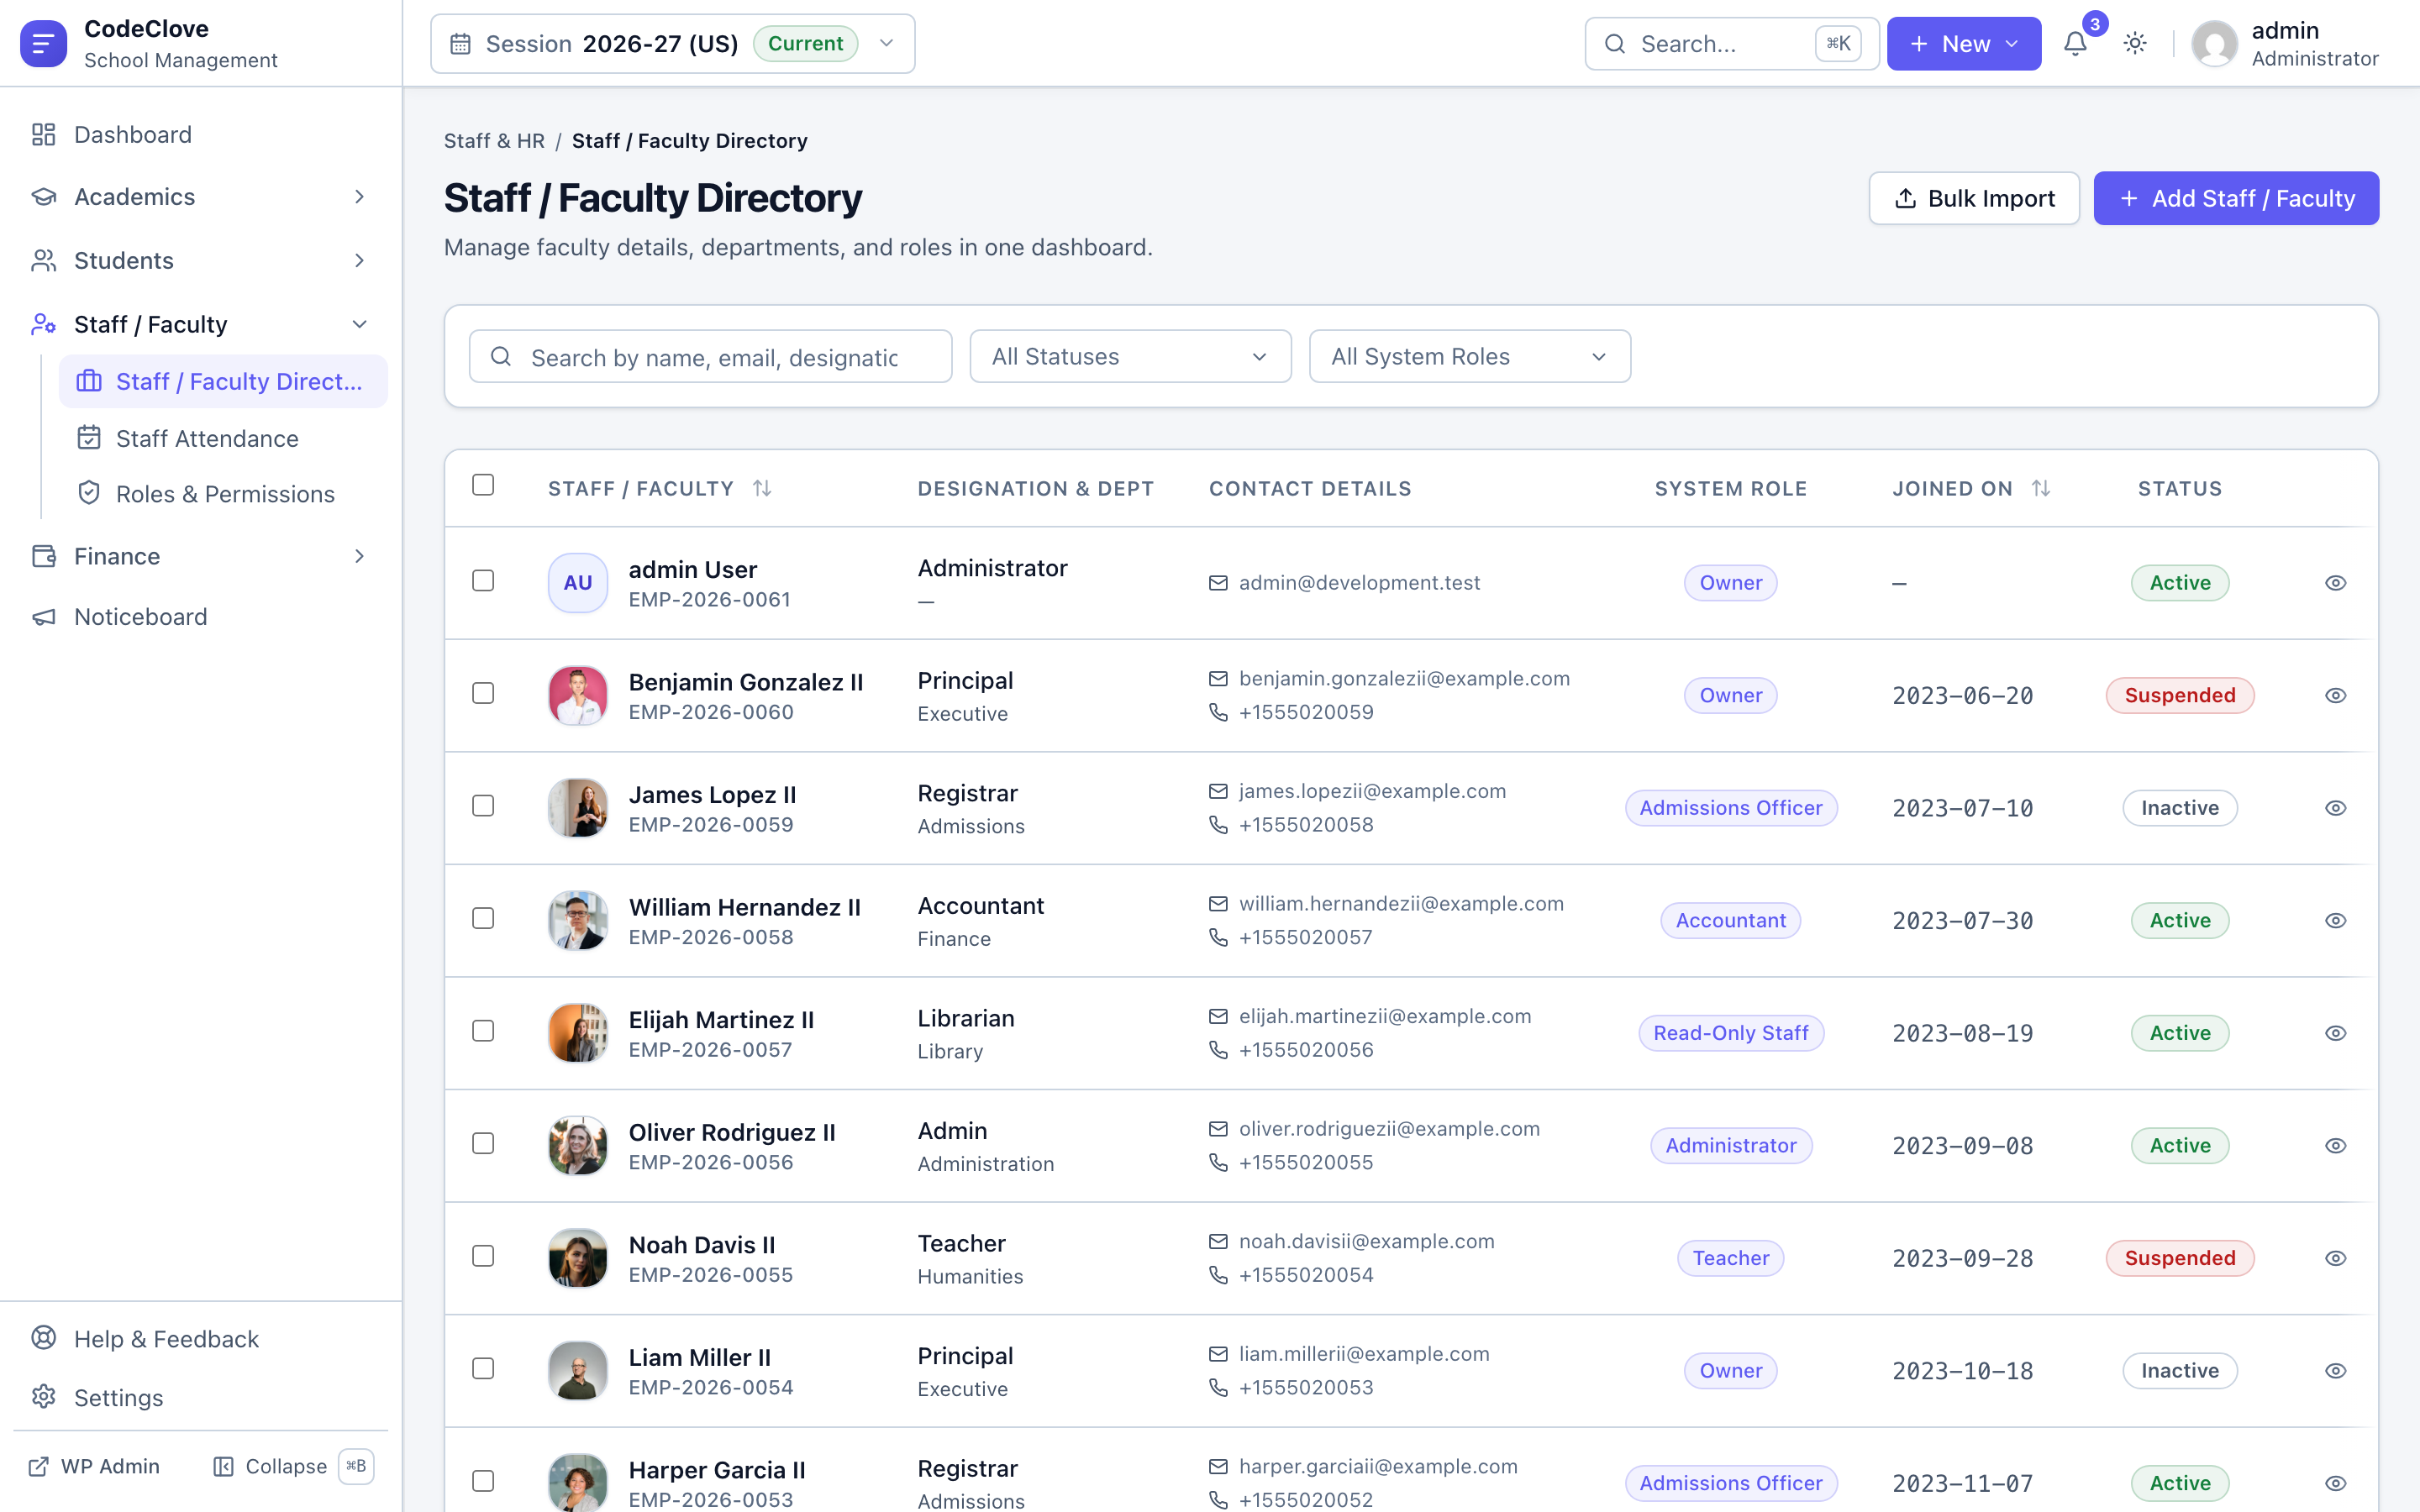This screenshot has width=2420, height=1512.
Task: Open Elijah Martinez II avatar photo
Action: pyautogui.click(x=578, y=1033)
